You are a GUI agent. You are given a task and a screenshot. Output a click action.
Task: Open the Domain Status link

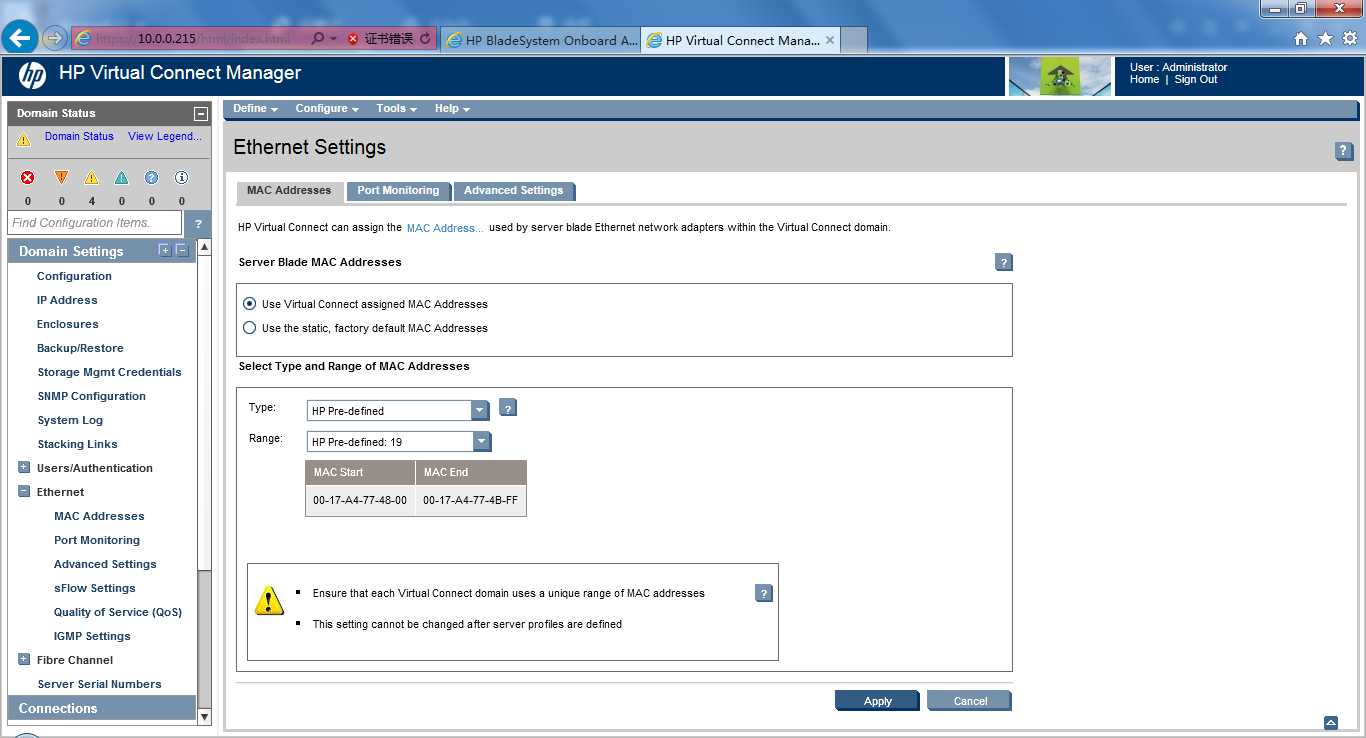(x=79, y=136)
